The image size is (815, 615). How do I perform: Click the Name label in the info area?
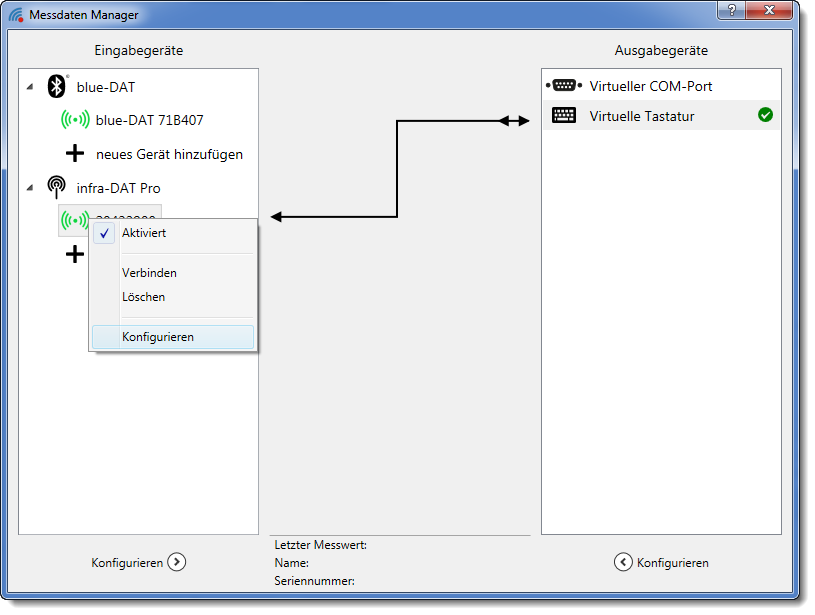[292, 563]
